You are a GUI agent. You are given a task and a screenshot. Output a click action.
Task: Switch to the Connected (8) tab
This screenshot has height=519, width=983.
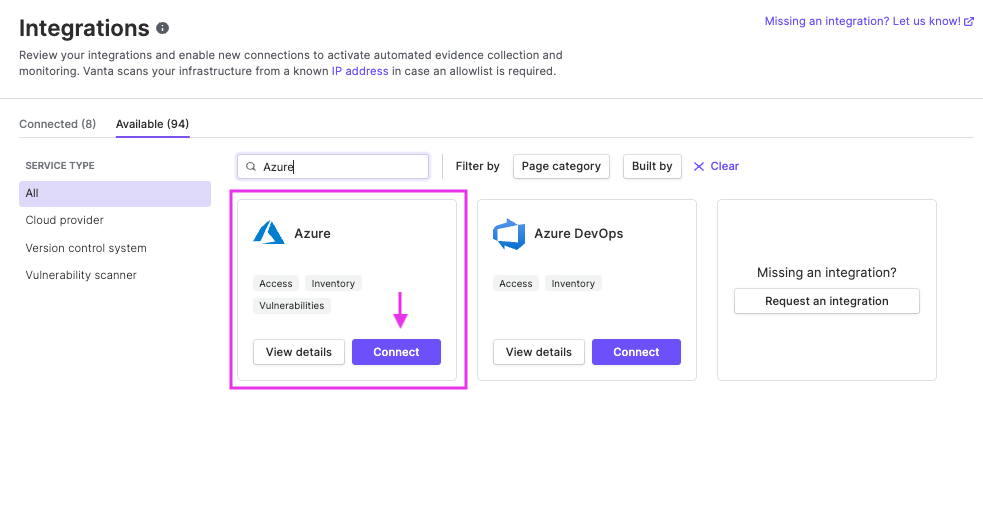[58, 124]
